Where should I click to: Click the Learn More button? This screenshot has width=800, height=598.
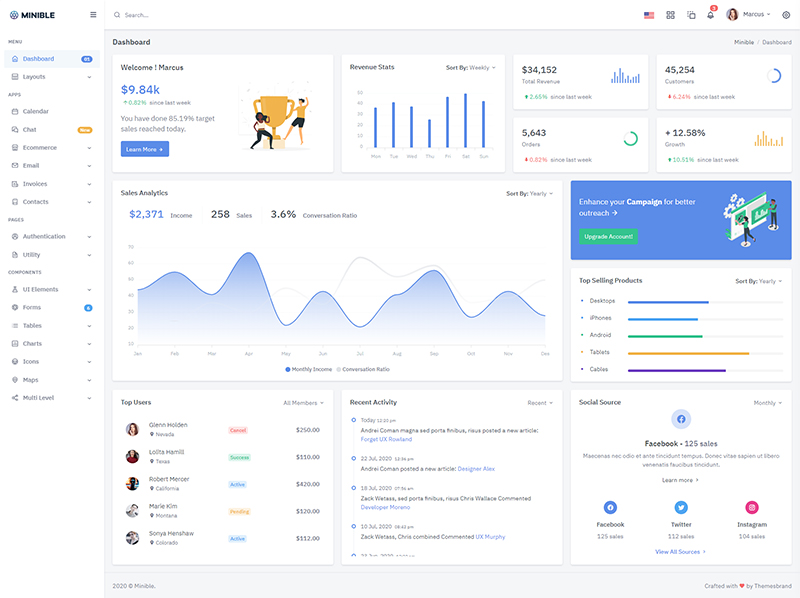(144, 149)
